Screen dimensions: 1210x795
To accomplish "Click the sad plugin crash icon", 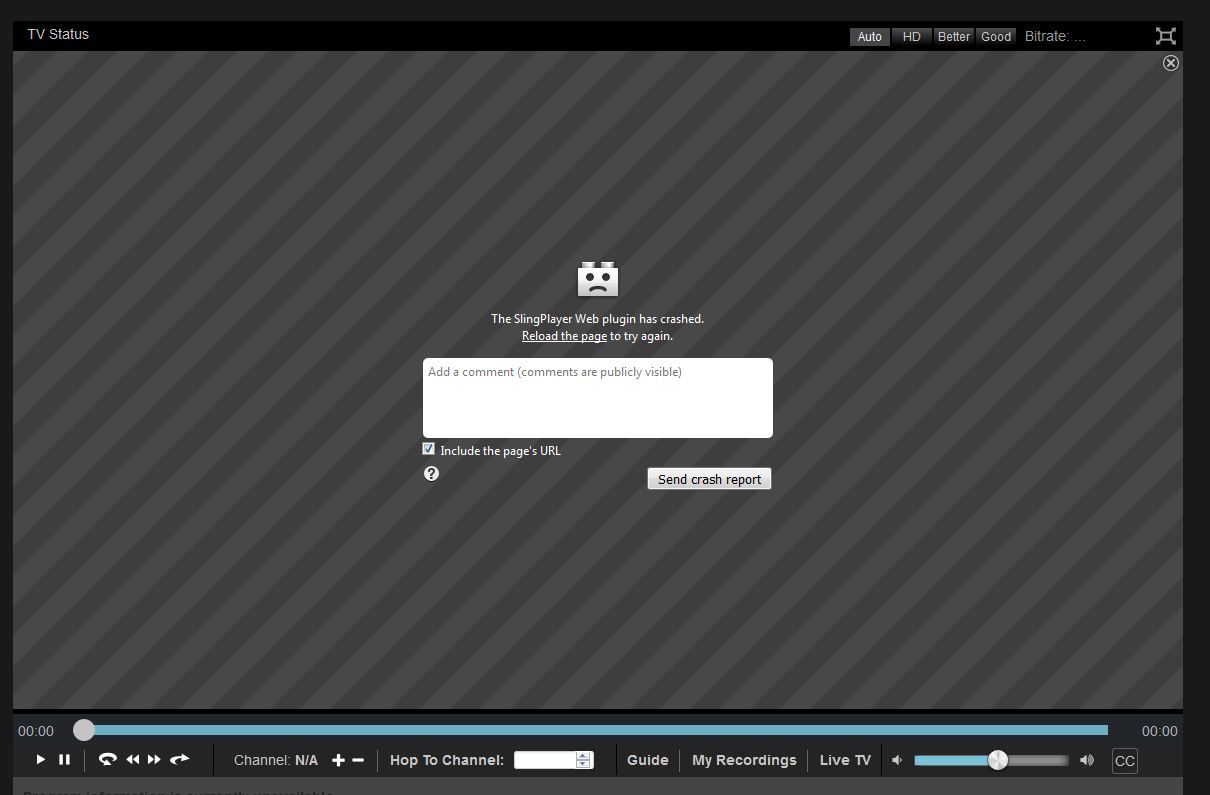I will click(598, 279).
